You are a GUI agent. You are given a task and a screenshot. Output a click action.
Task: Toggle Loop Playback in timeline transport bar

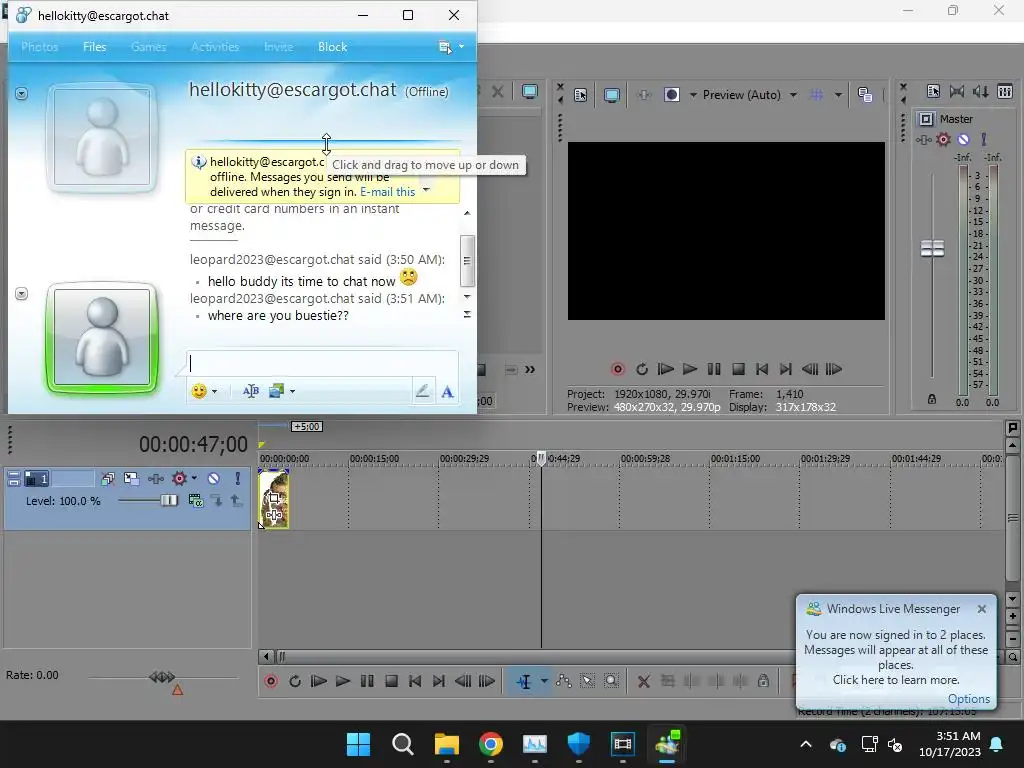(295, 681)
